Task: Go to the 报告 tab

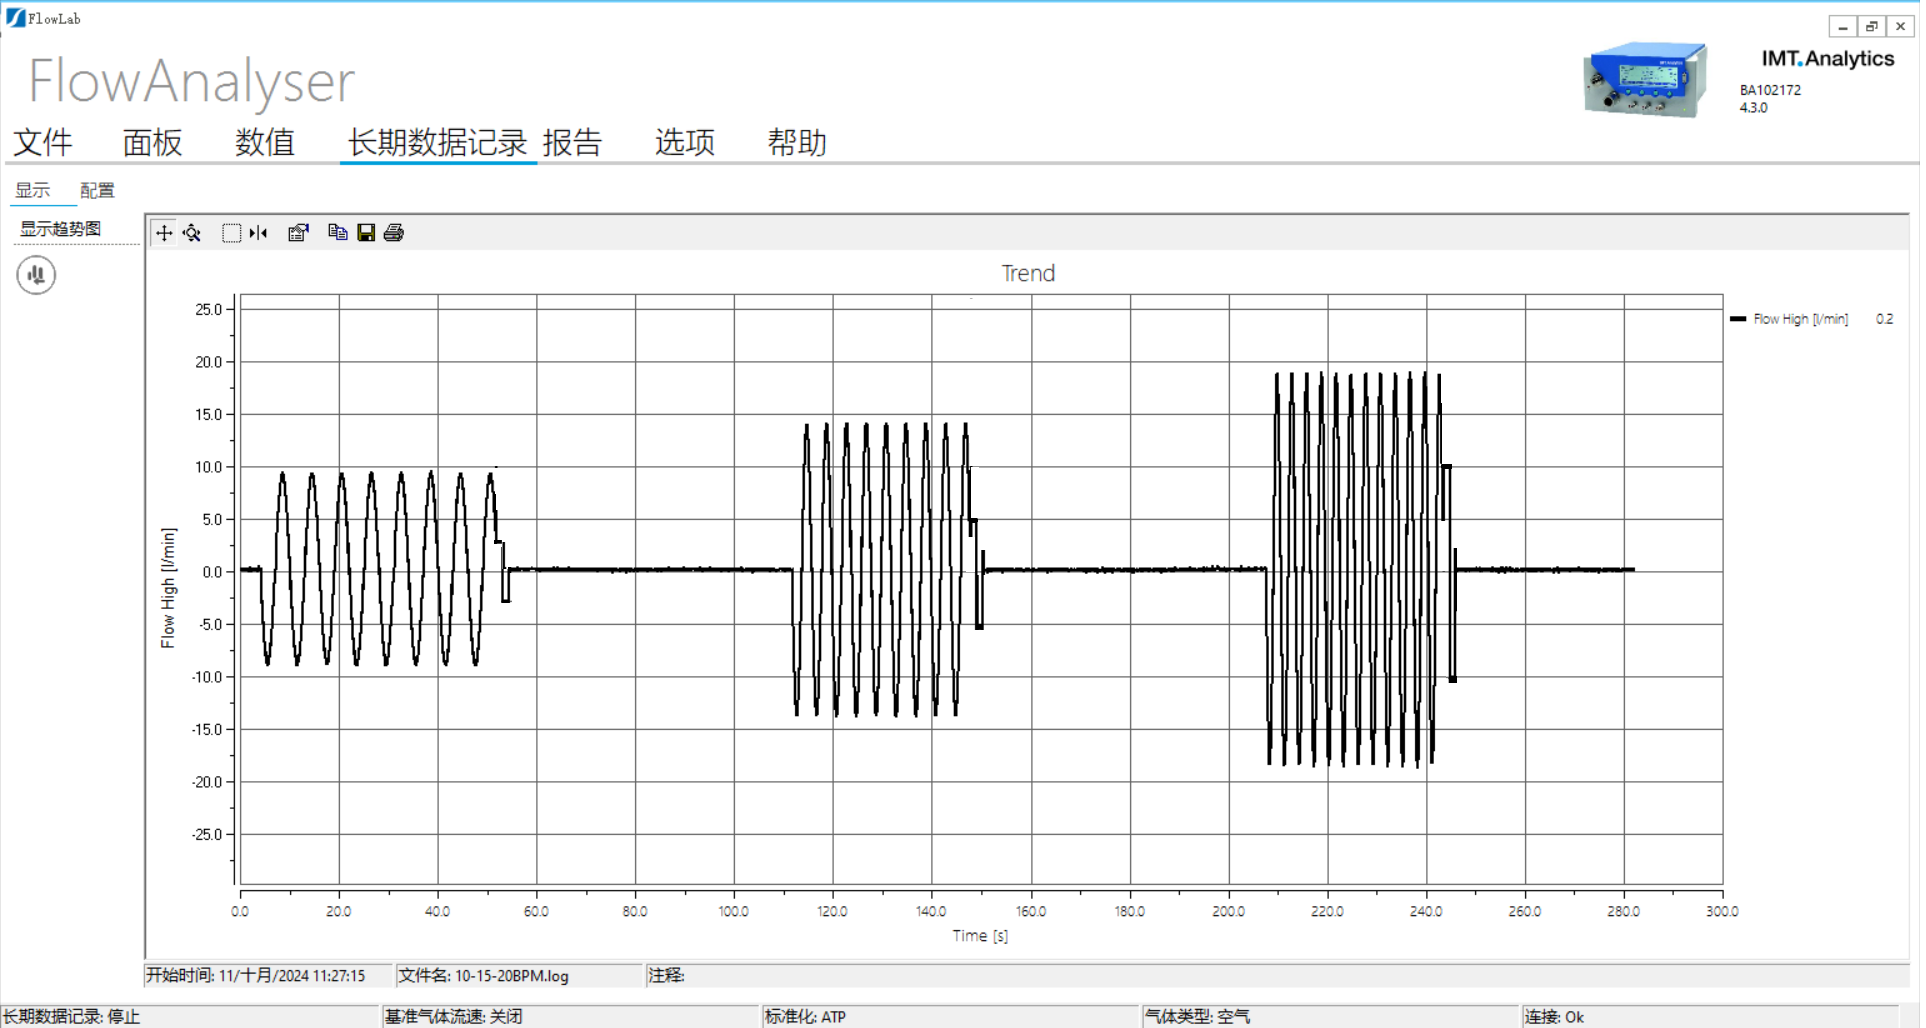Action: [572, 143]
